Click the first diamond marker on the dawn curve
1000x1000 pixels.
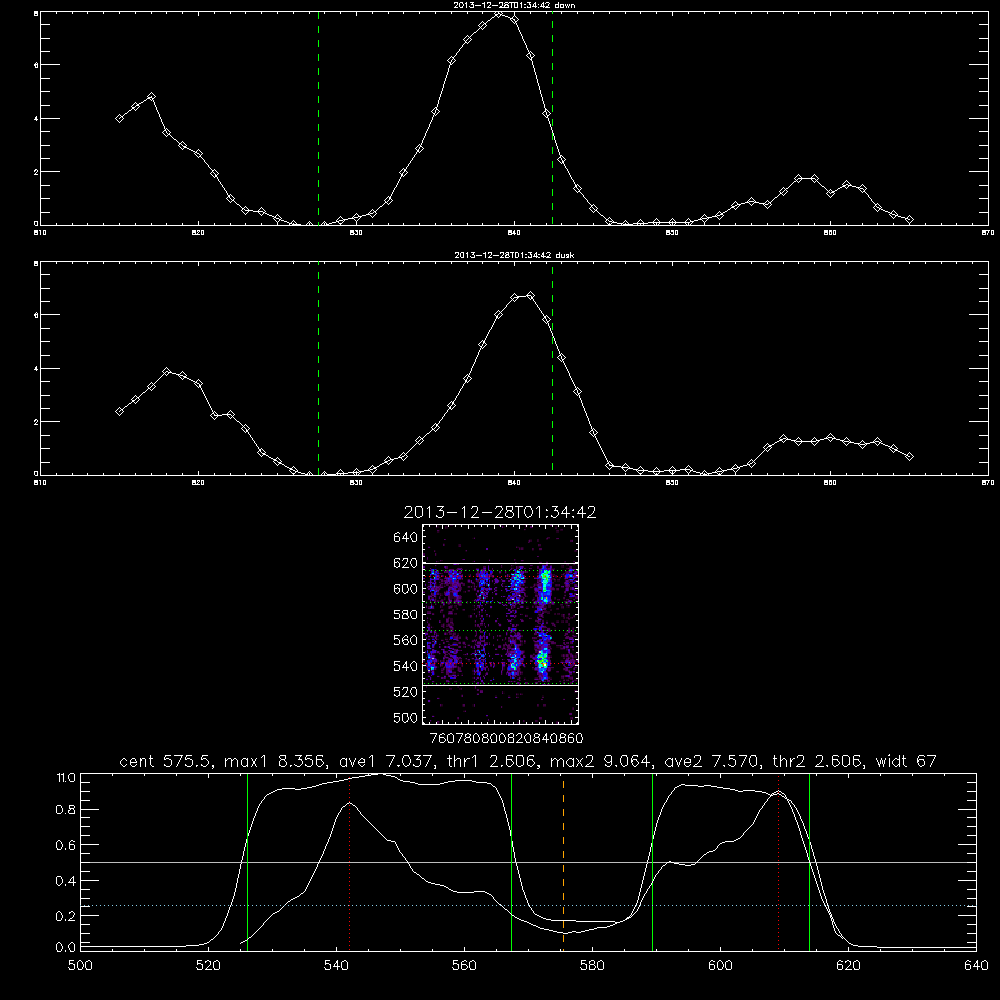pos(119,118)
